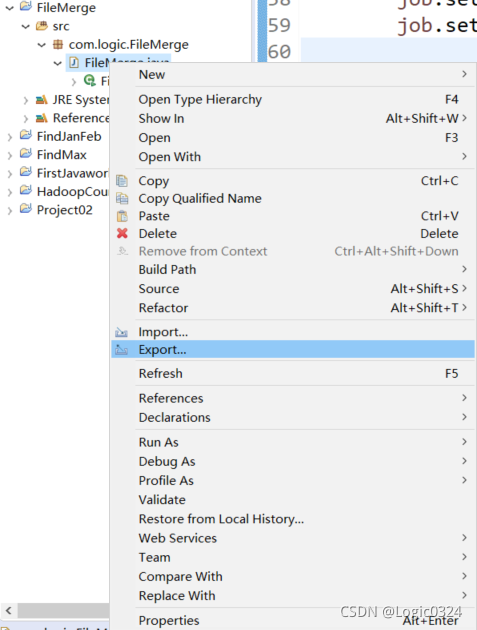Choose Open Type Hierarchy
477x630 pixels.
[x=293, y=99]
